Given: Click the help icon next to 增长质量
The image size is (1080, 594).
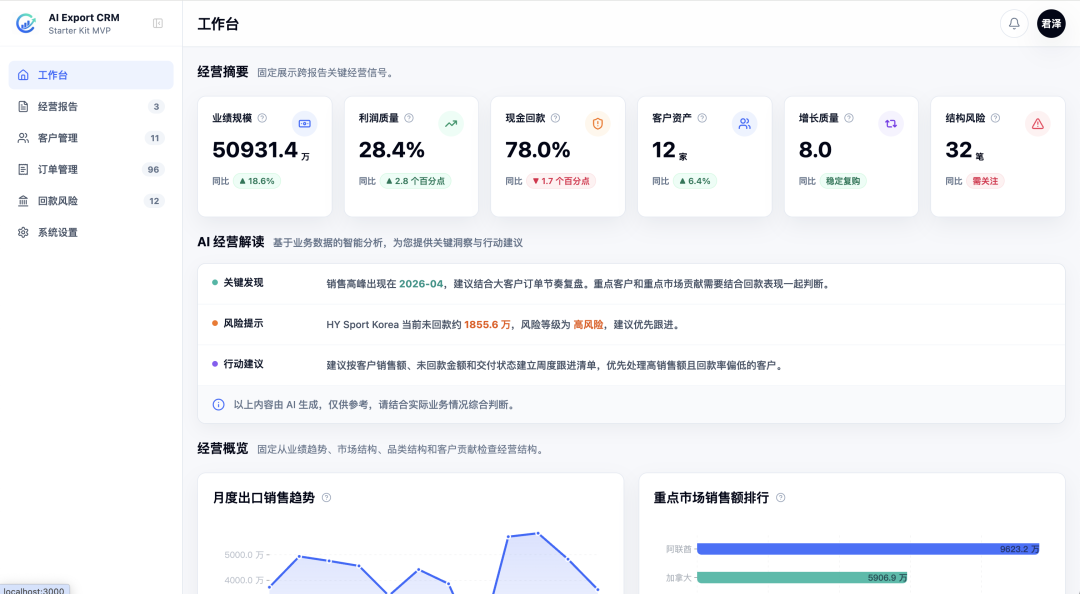Looking at the screenshot, I should tap(849, 118).
